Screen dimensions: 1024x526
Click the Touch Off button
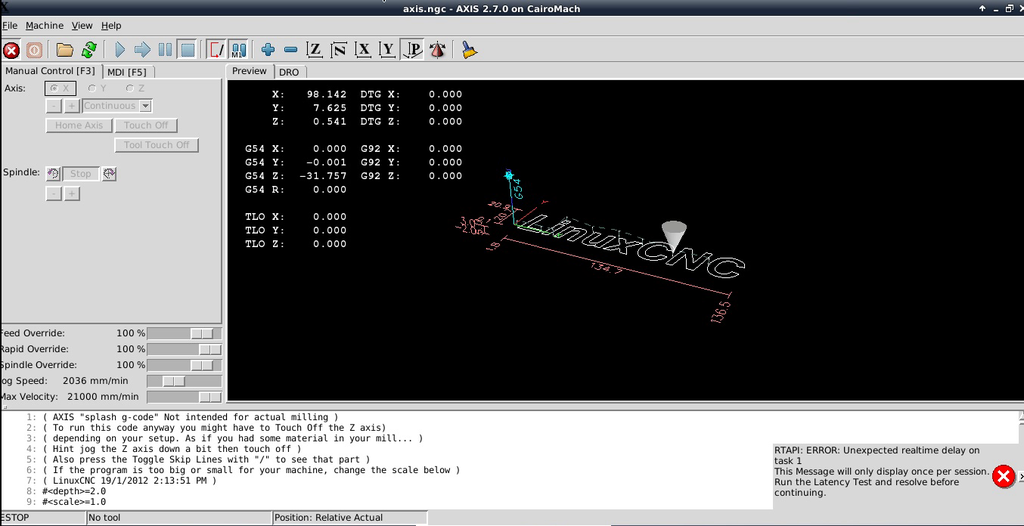coord(146,125)
